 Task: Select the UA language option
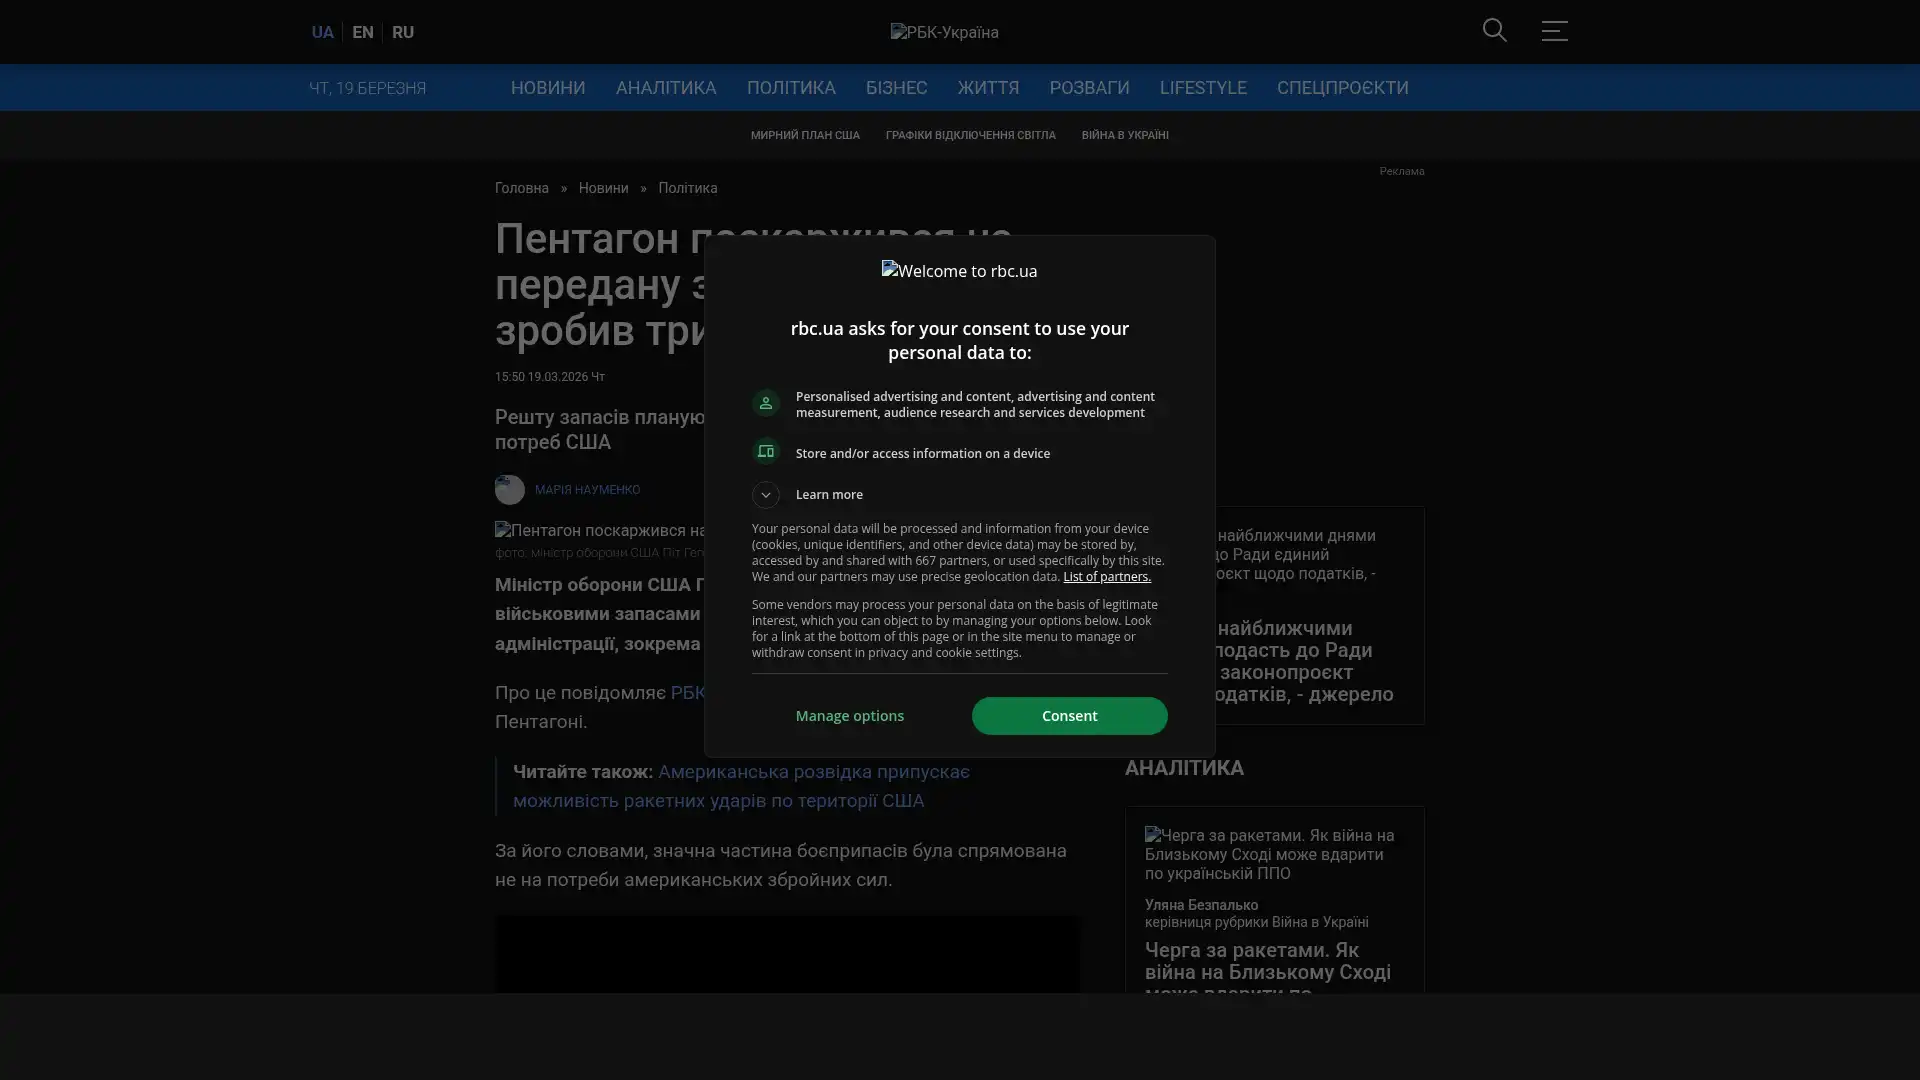(x=322, y=32)
